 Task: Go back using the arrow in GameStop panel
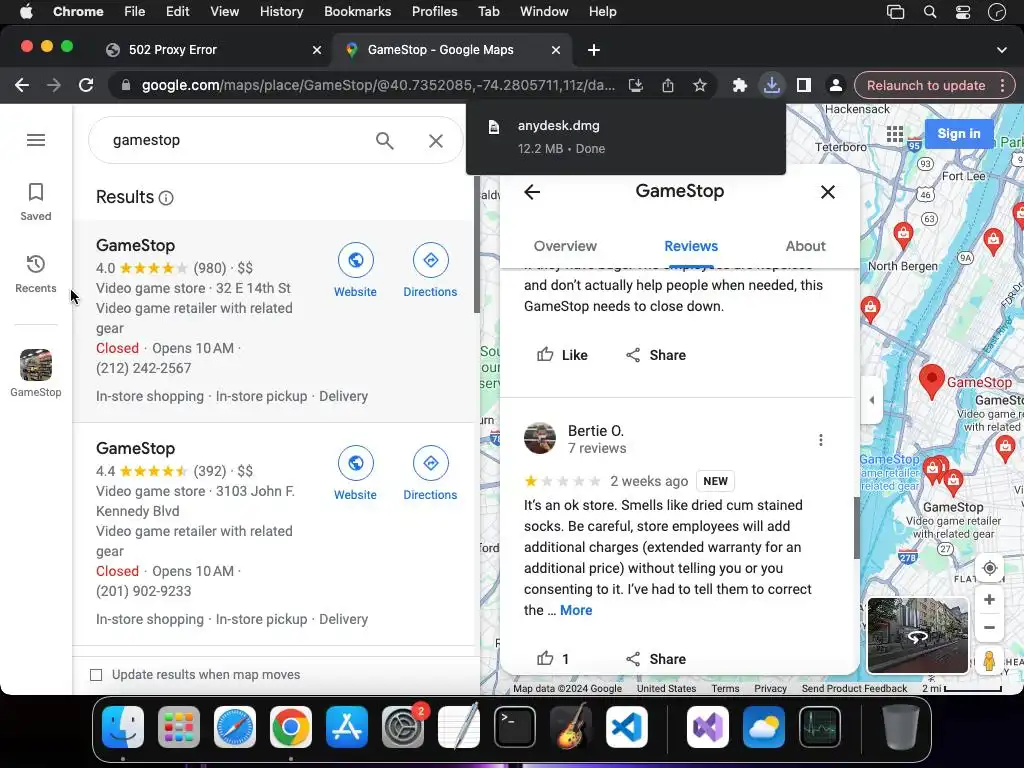[x=532, y=192]
